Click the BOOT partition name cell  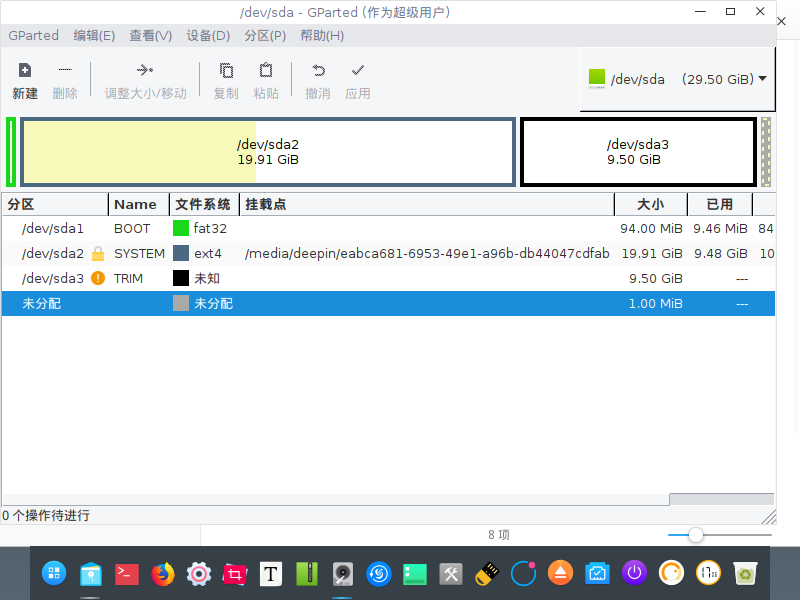click(x=132, y=229)
